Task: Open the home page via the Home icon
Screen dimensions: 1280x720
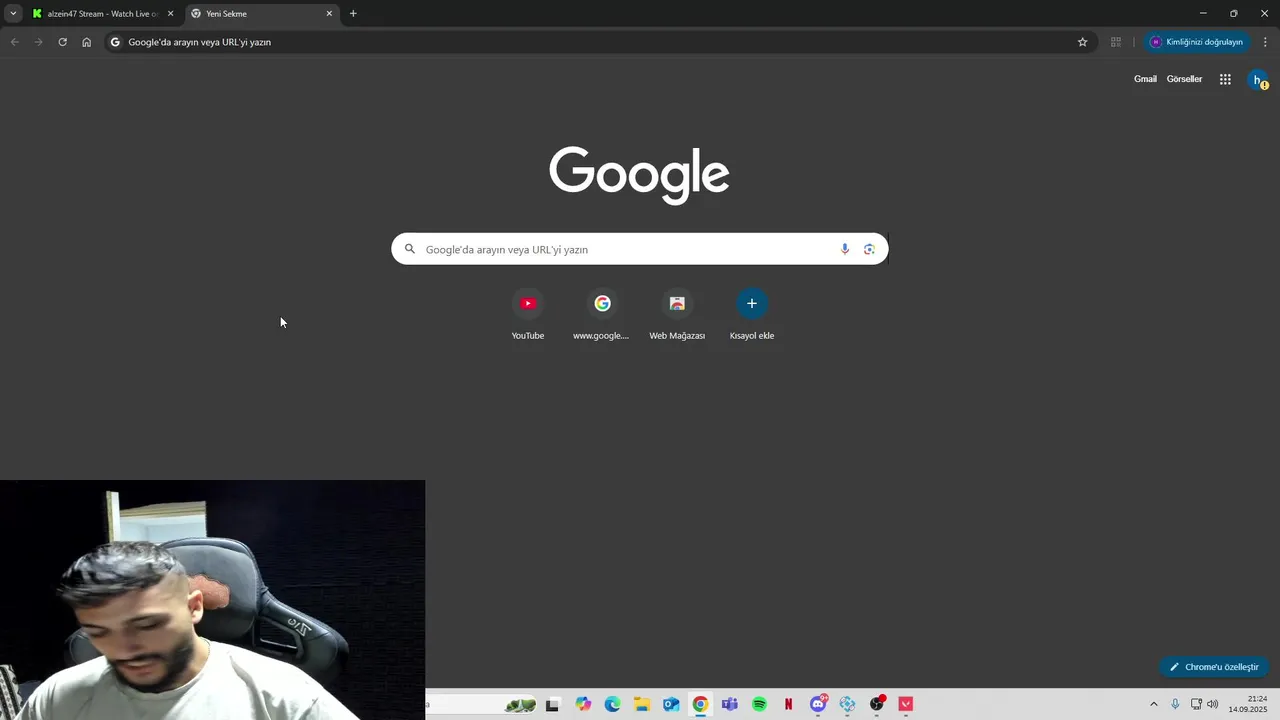Action: click(86, 42)
